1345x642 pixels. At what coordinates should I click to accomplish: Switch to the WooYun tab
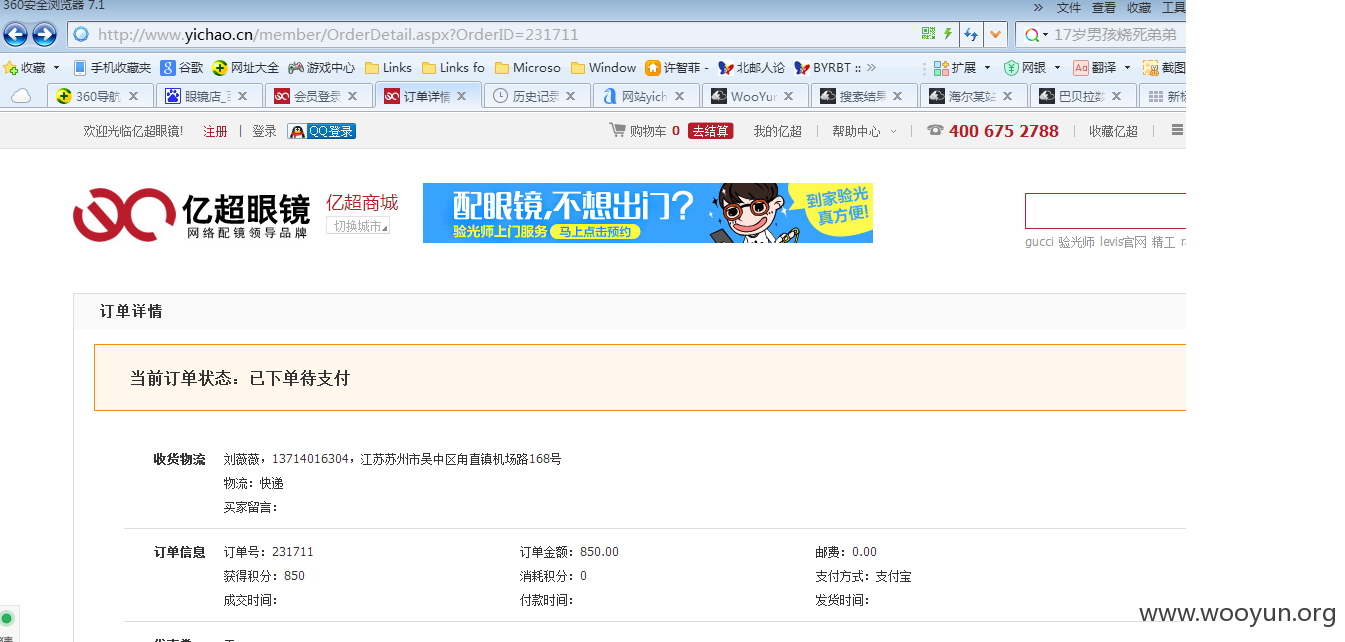756,96
